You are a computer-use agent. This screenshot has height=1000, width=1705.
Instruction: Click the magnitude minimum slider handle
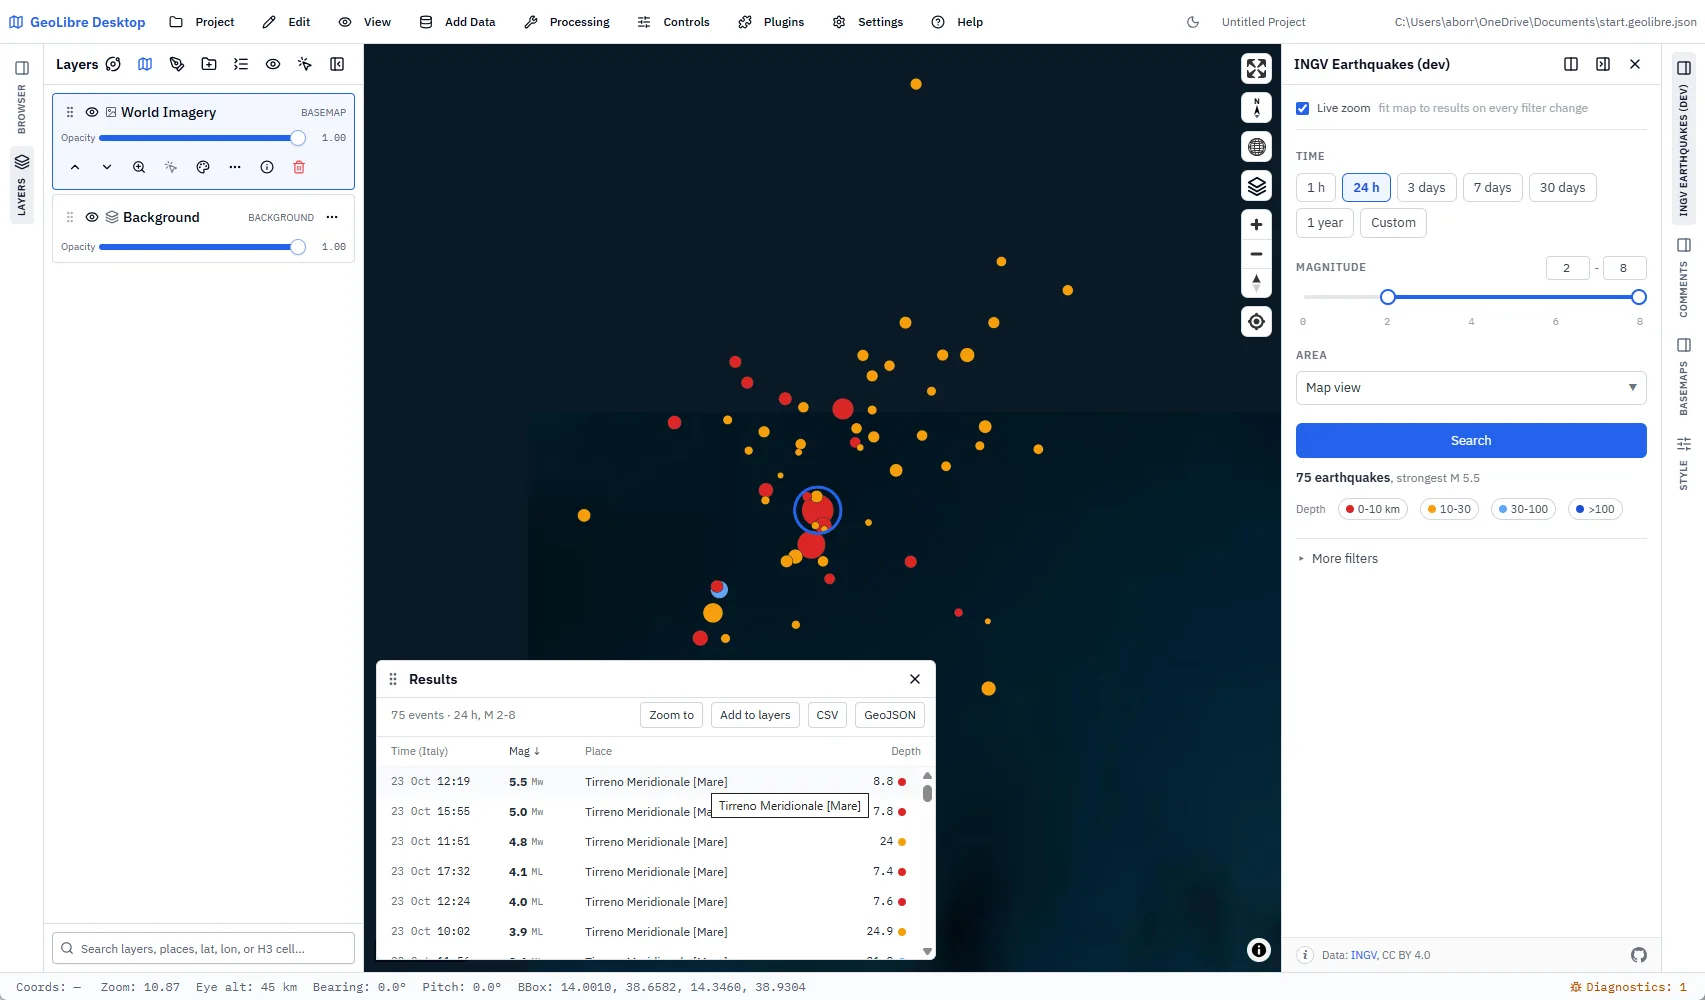1387,297
